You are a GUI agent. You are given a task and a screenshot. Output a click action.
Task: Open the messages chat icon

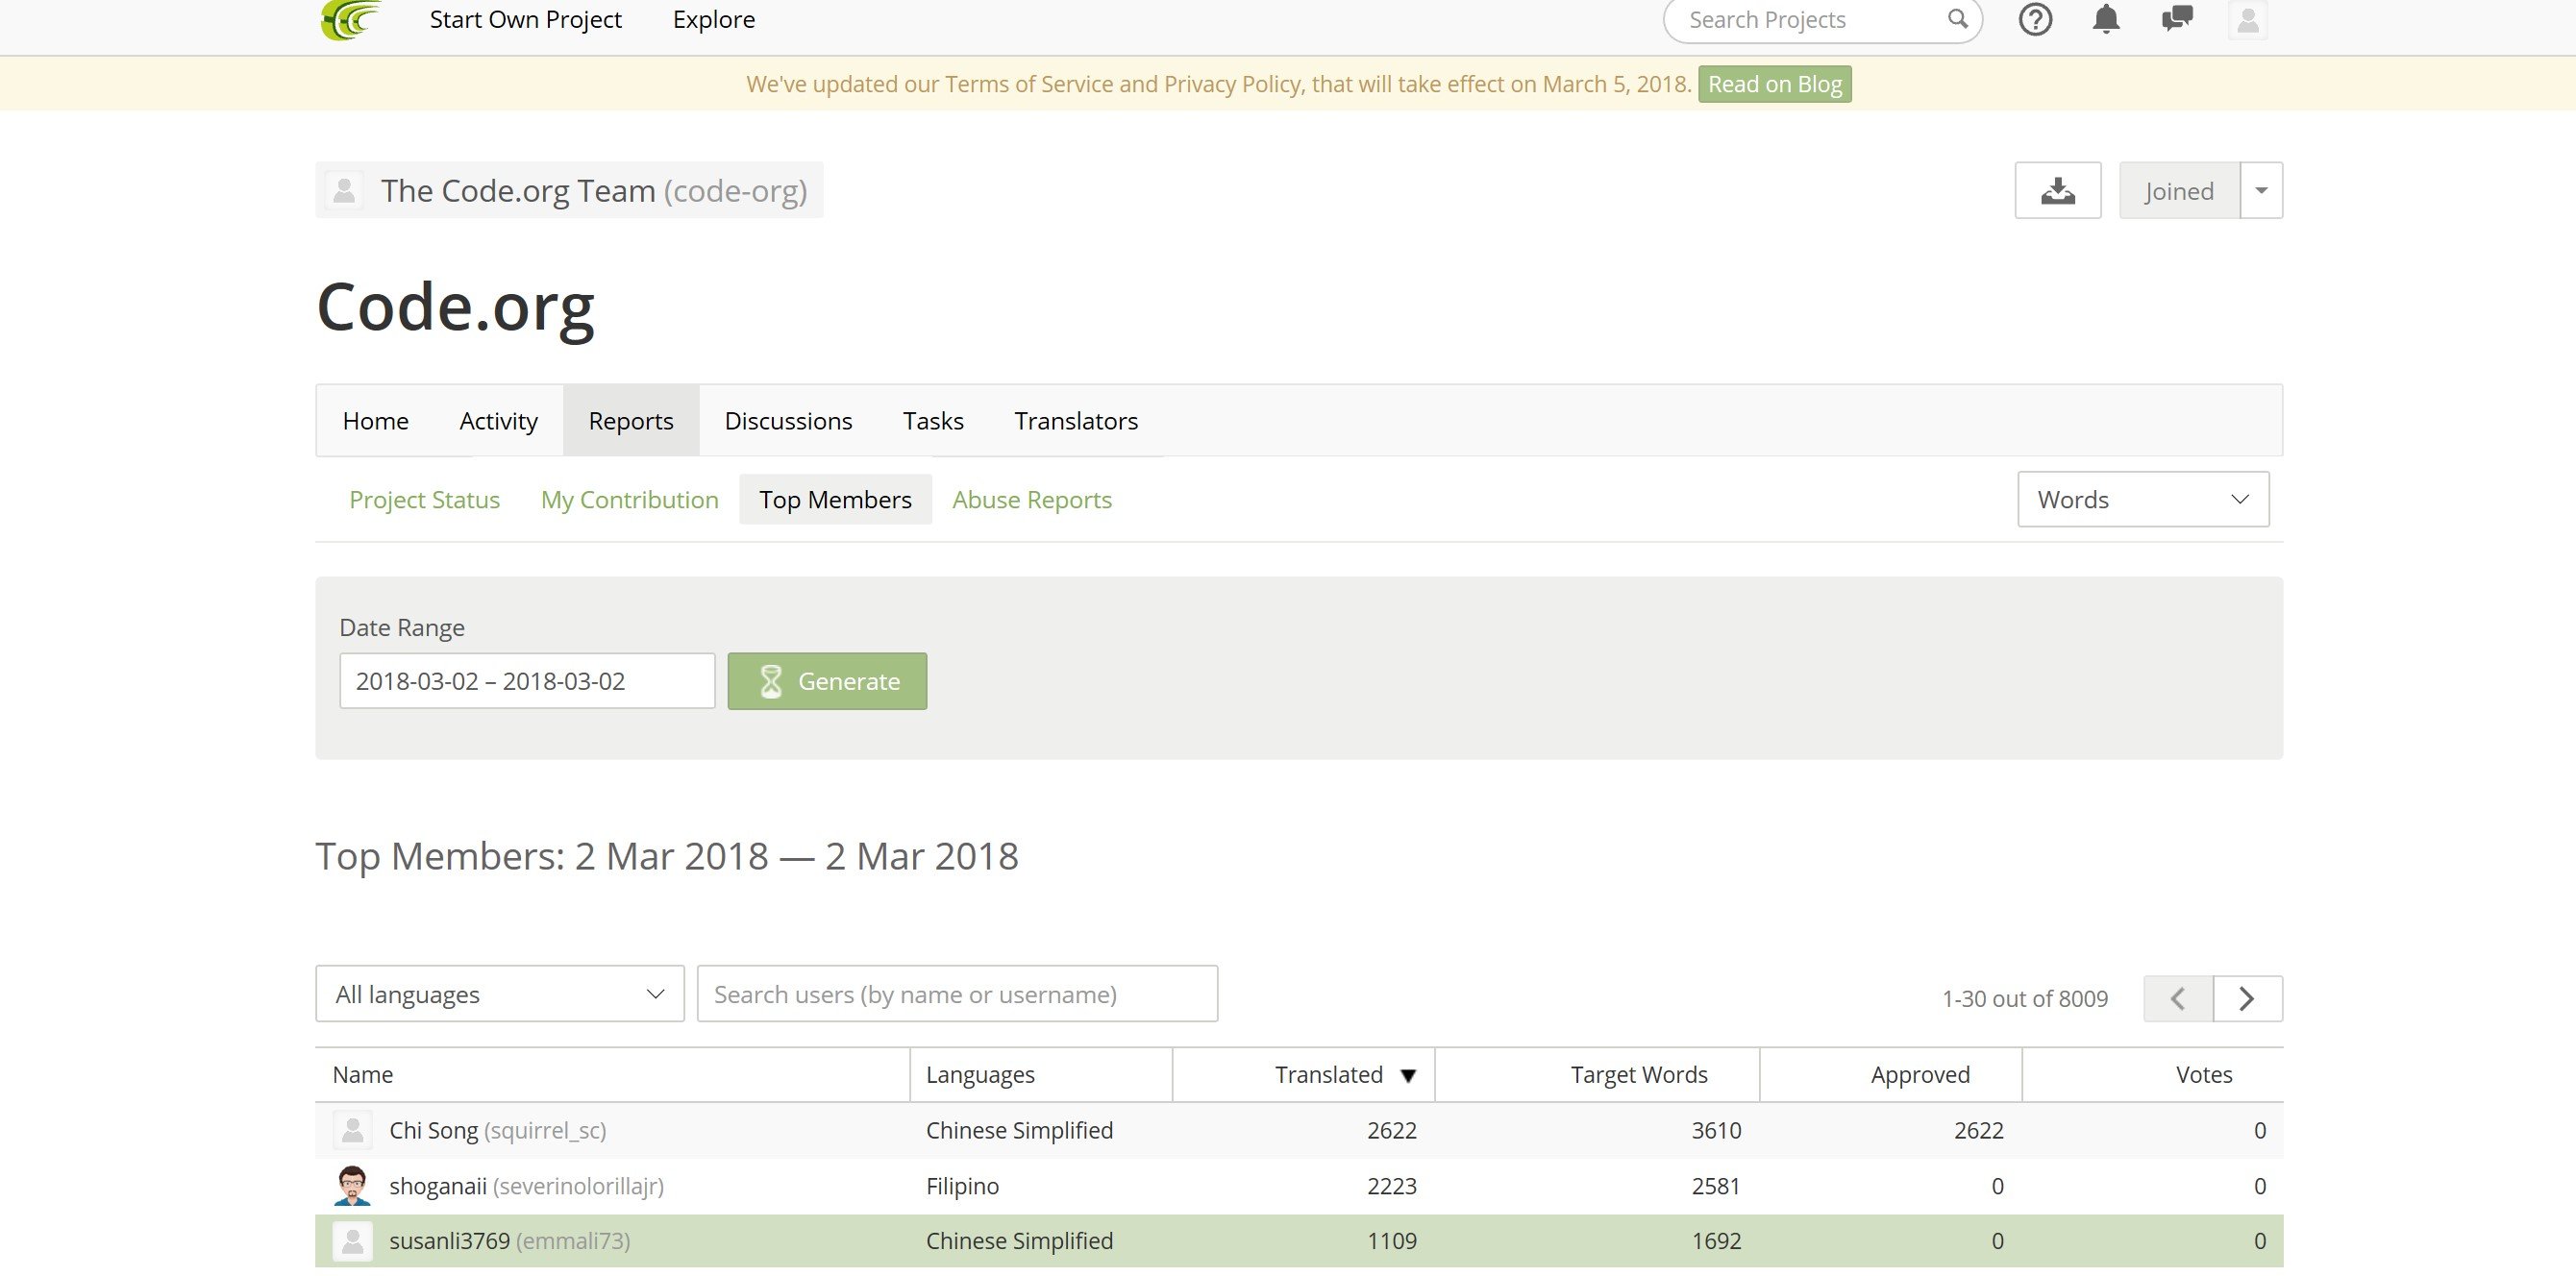(2177, 20)
